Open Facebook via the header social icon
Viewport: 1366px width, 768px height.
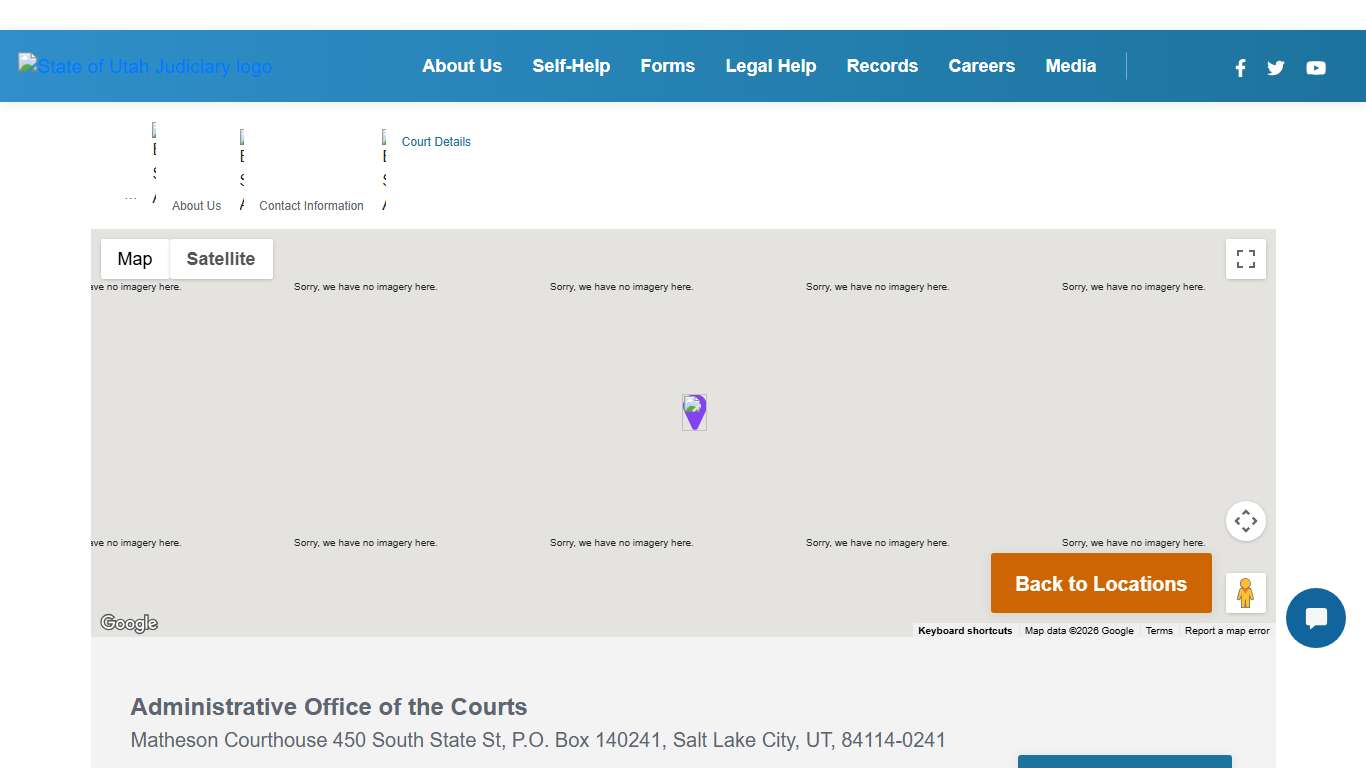(x=1240, y=68)
